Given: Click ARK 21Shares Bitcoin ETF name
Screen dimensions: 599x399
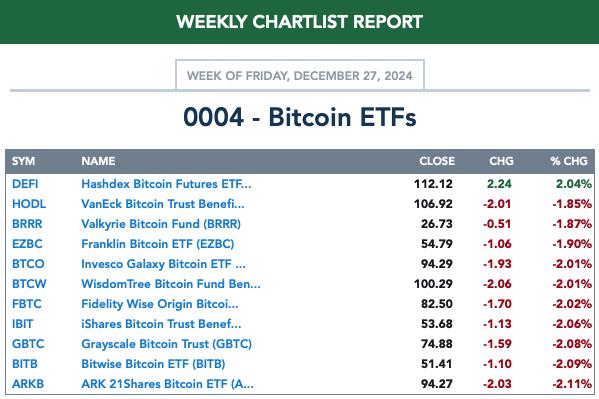Looking at the screenshot, I should (167, 383).
